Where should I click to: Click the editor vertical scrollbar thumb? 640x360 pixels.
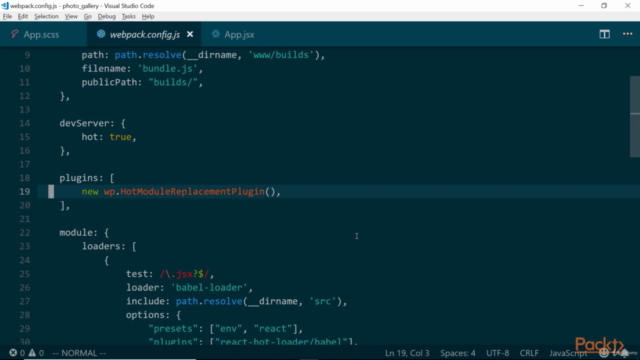coord(635,116)
